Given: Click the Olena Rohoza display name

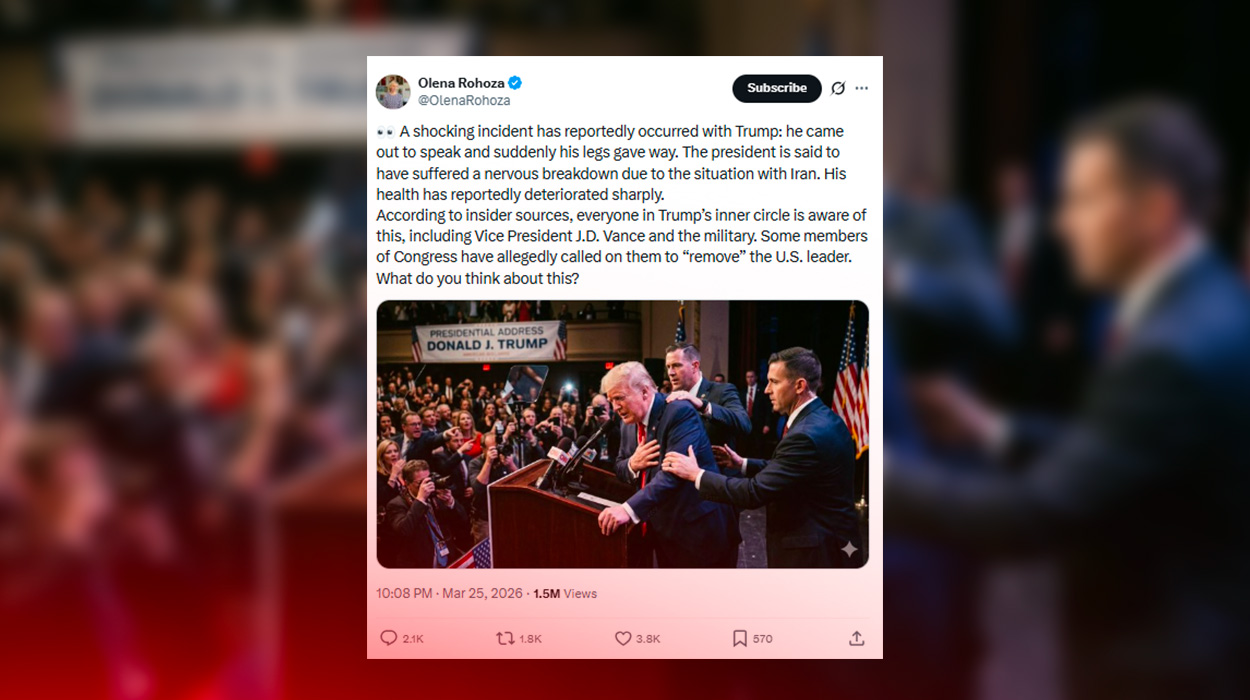Looking at the screenshot, I should click(x=461, y=83).
